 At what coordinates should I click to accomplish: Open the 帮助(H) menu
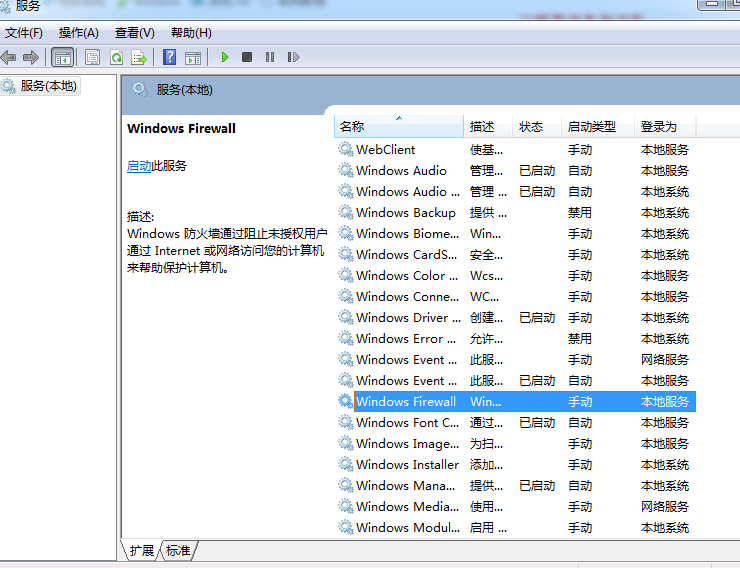click(191, 33)
